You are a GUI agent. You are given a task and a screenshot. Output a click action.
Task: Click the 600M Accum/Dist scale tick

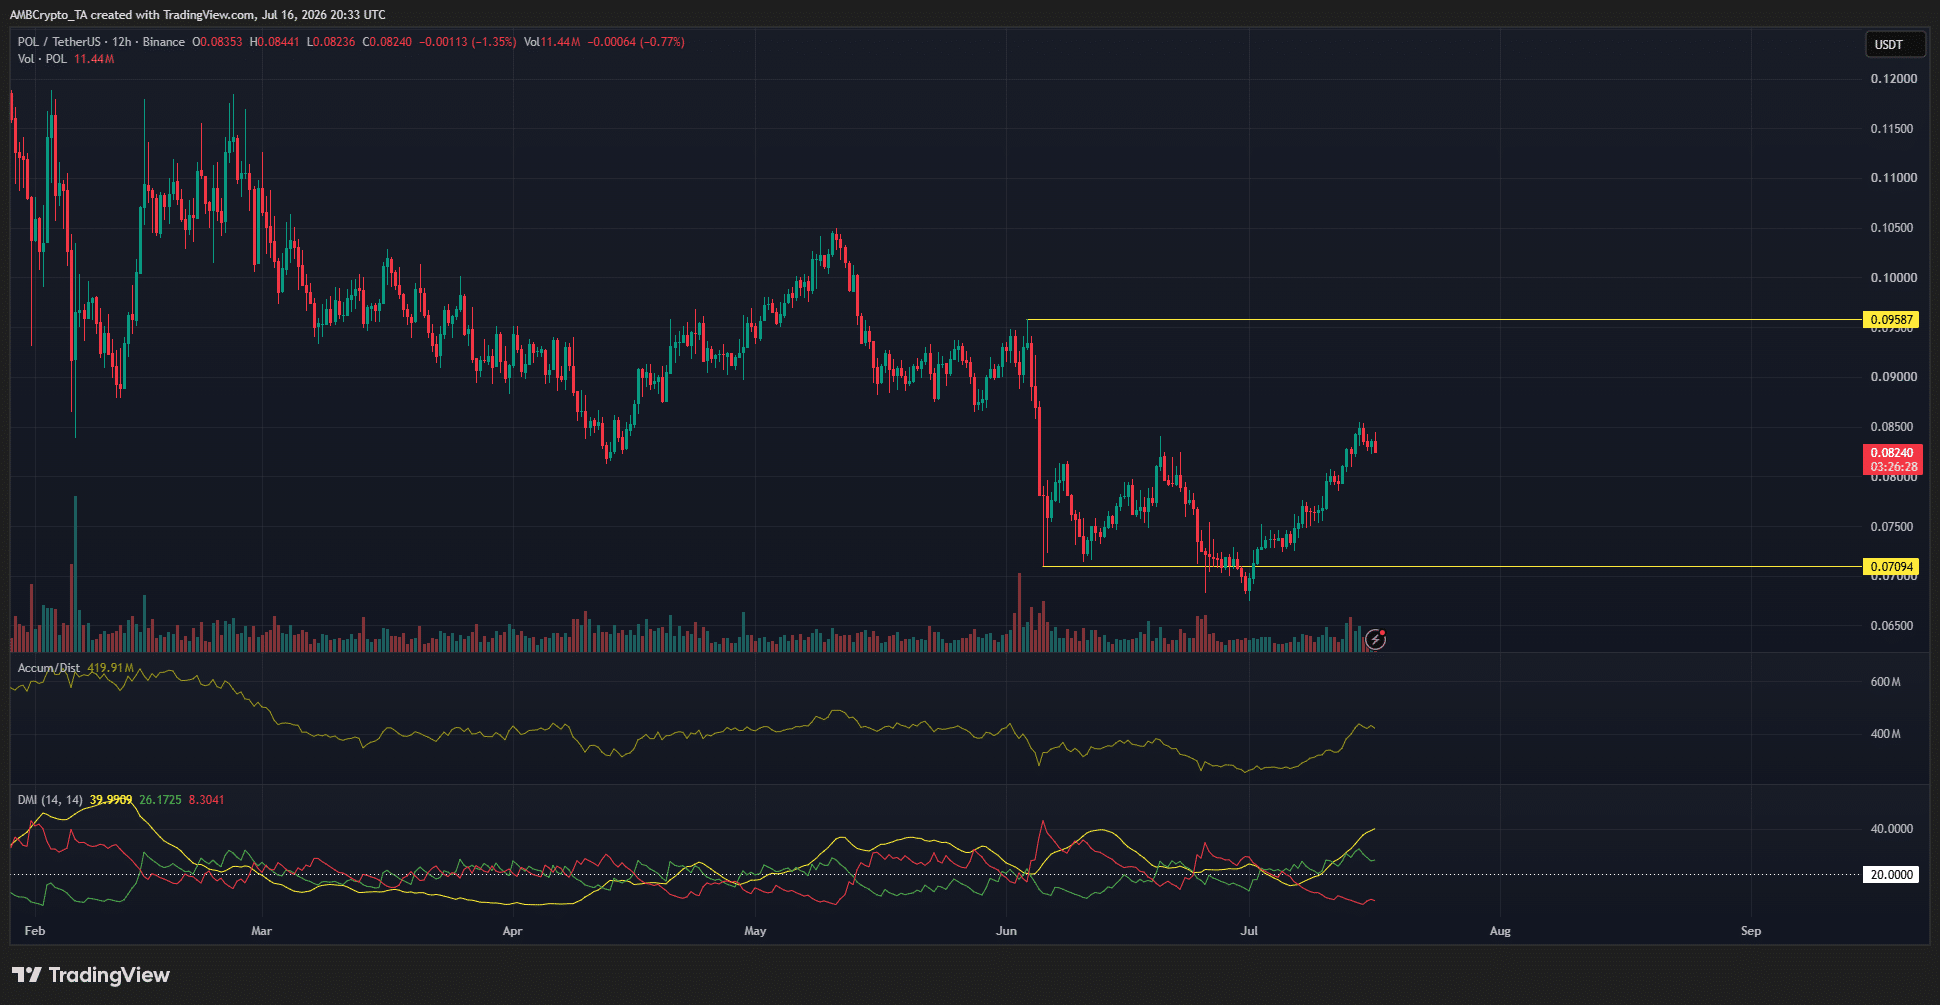pos(1886,682)
